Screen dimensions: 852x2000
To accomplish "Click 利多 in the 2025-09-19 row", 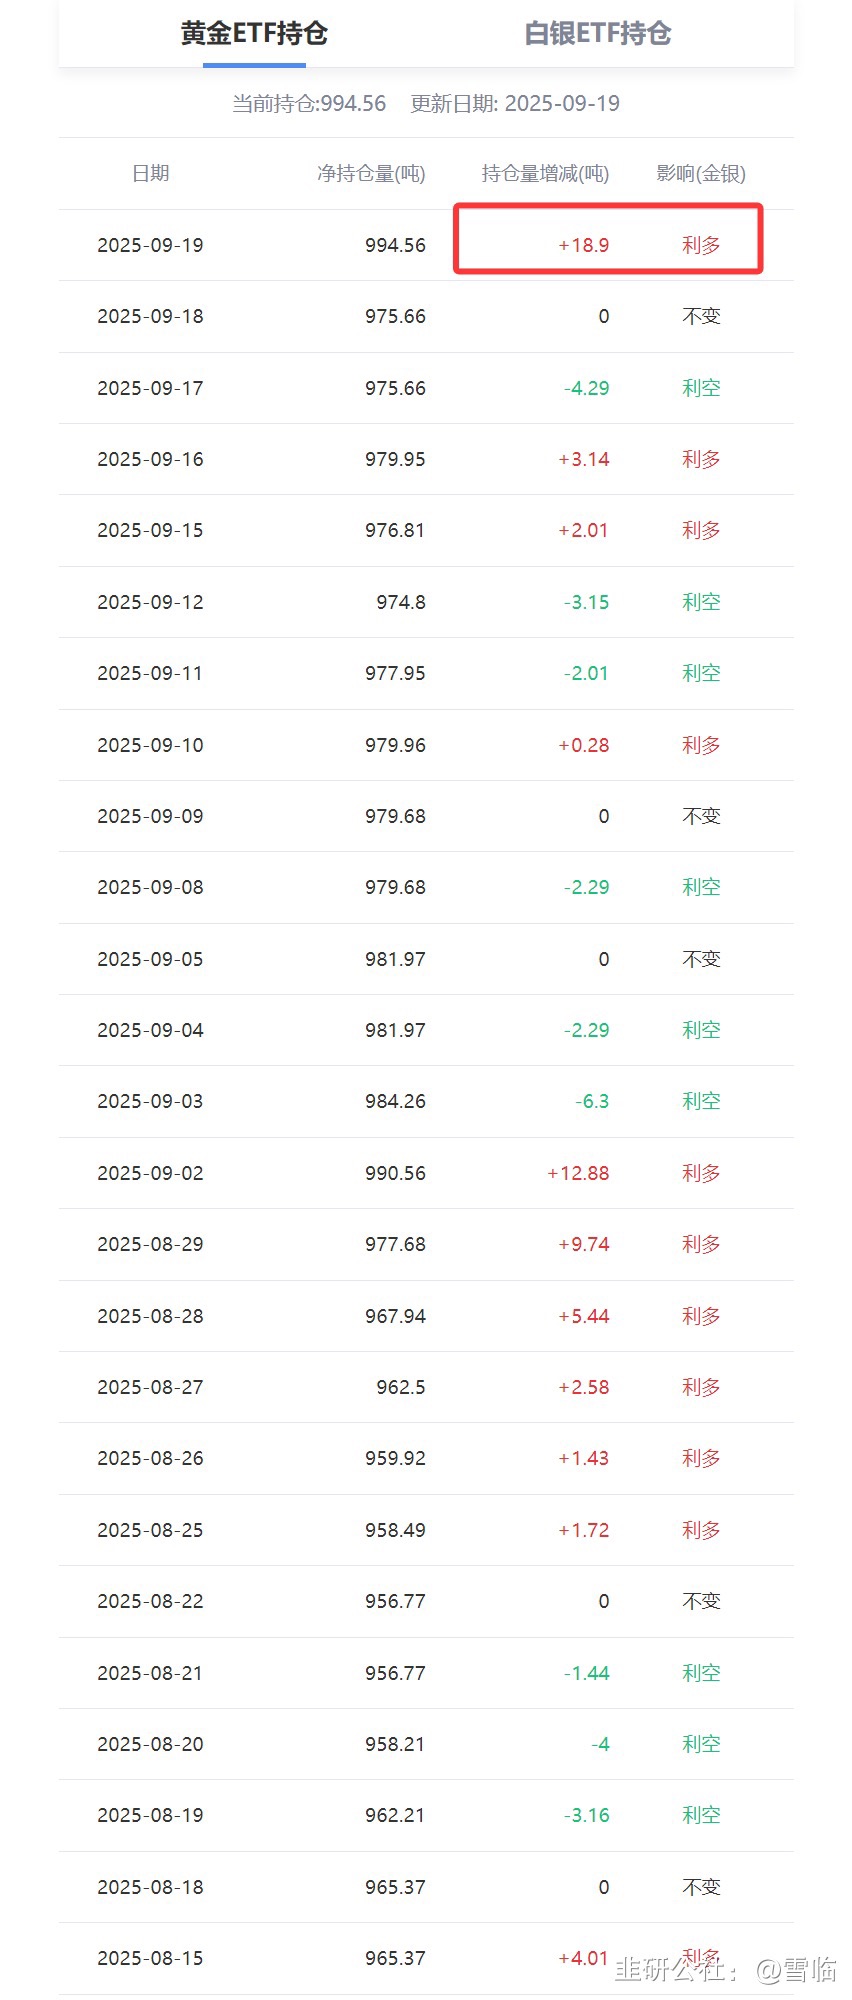I will point(701,246).
